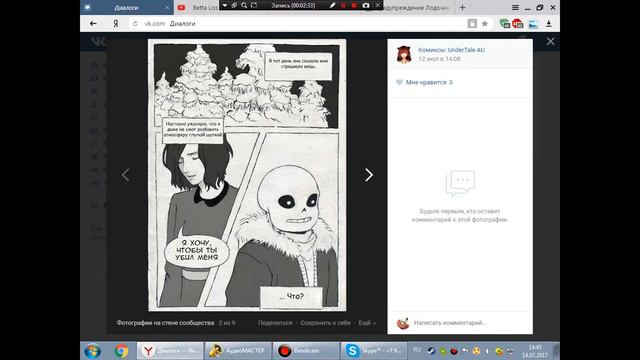Click the green extension icon in toolbar
Screen dimensions: 640x360
[x=504, y=24]
